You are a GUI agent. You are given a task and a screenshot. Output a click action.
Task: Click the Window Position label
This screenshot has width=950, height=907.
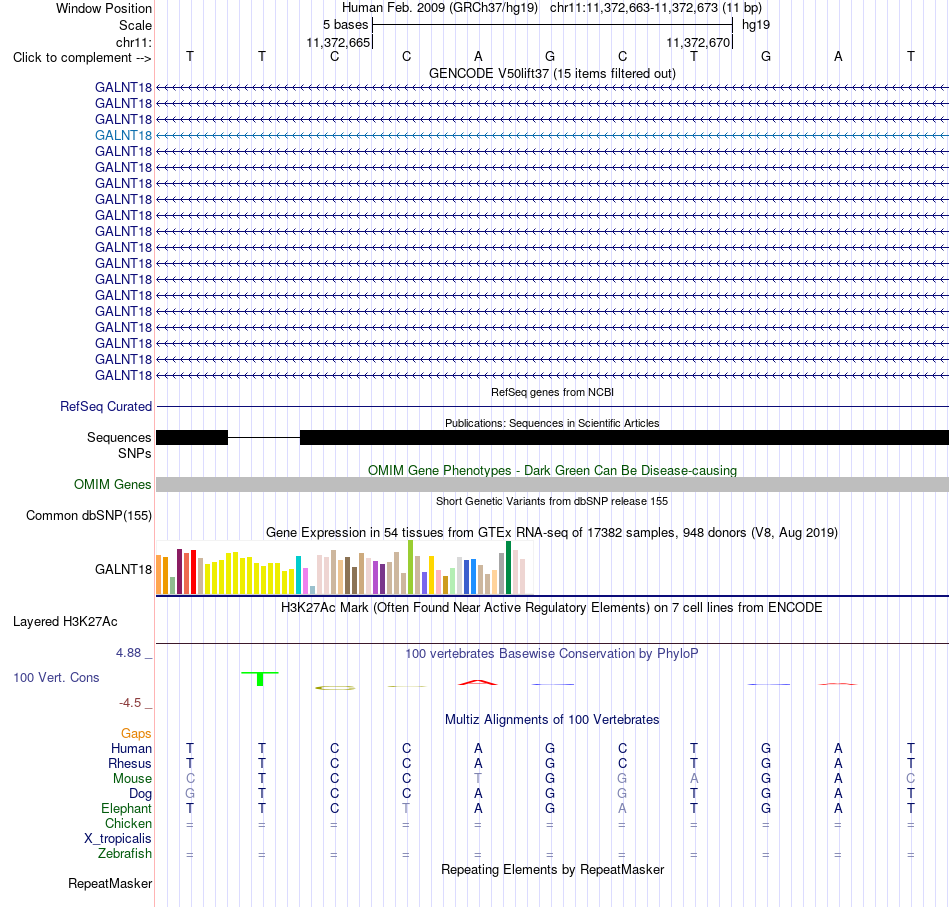[x=104, y=8]
